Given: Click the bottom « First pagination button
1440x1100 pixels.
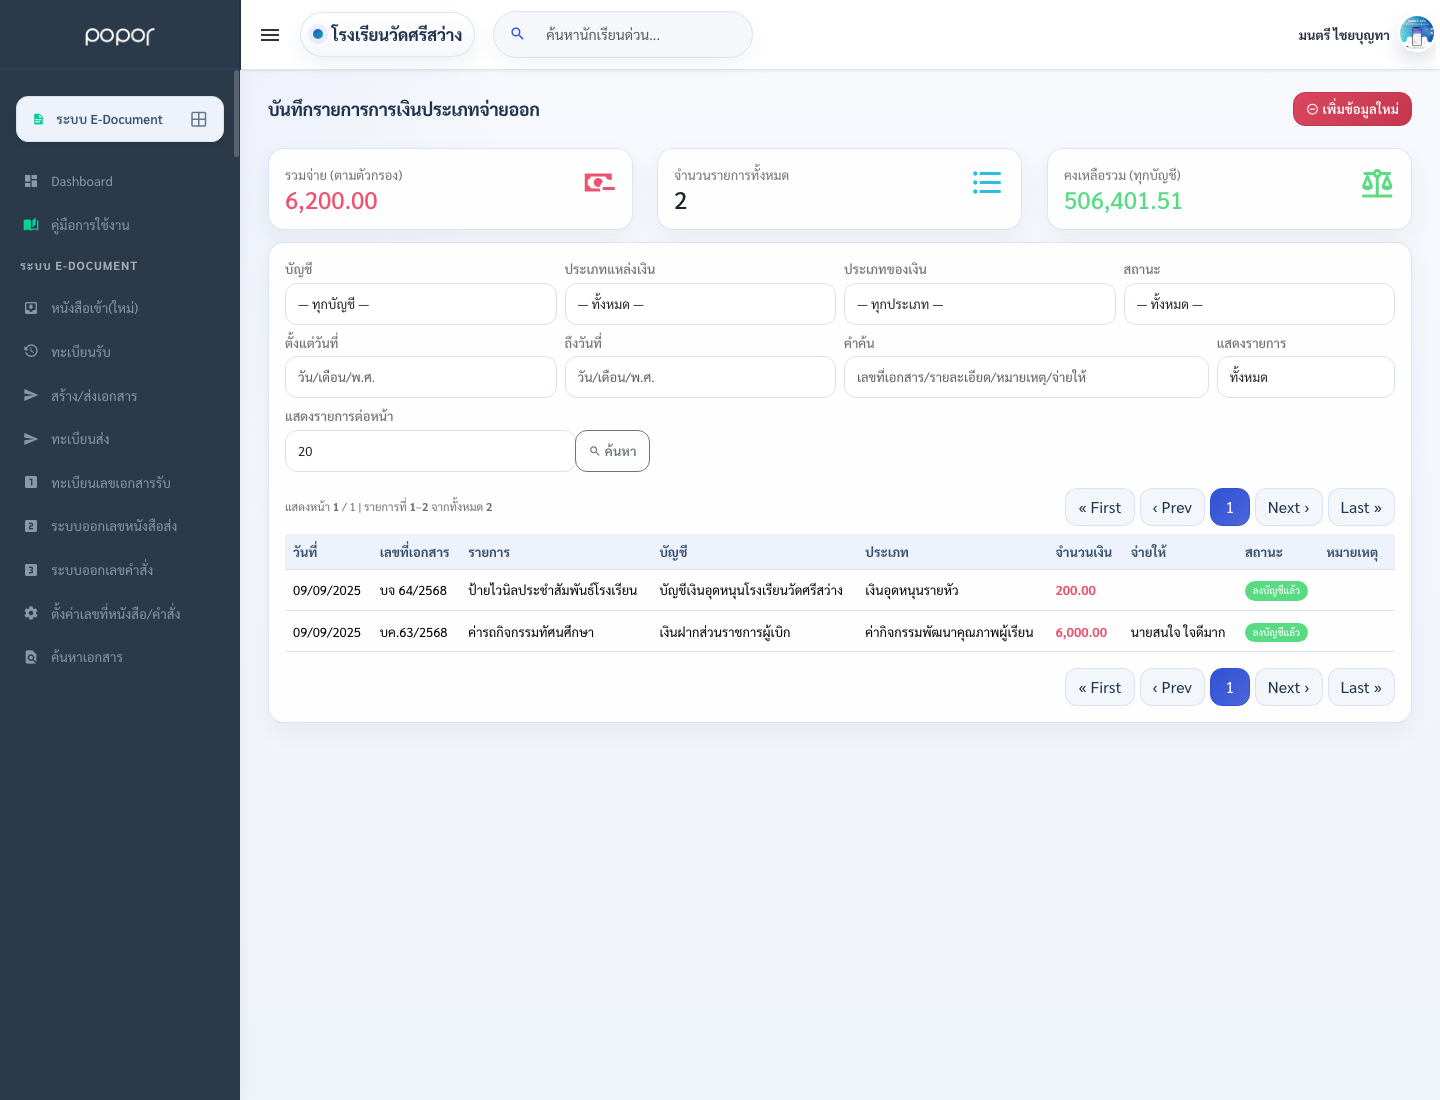Looking at the screenshot, I should pos(1100,687).
